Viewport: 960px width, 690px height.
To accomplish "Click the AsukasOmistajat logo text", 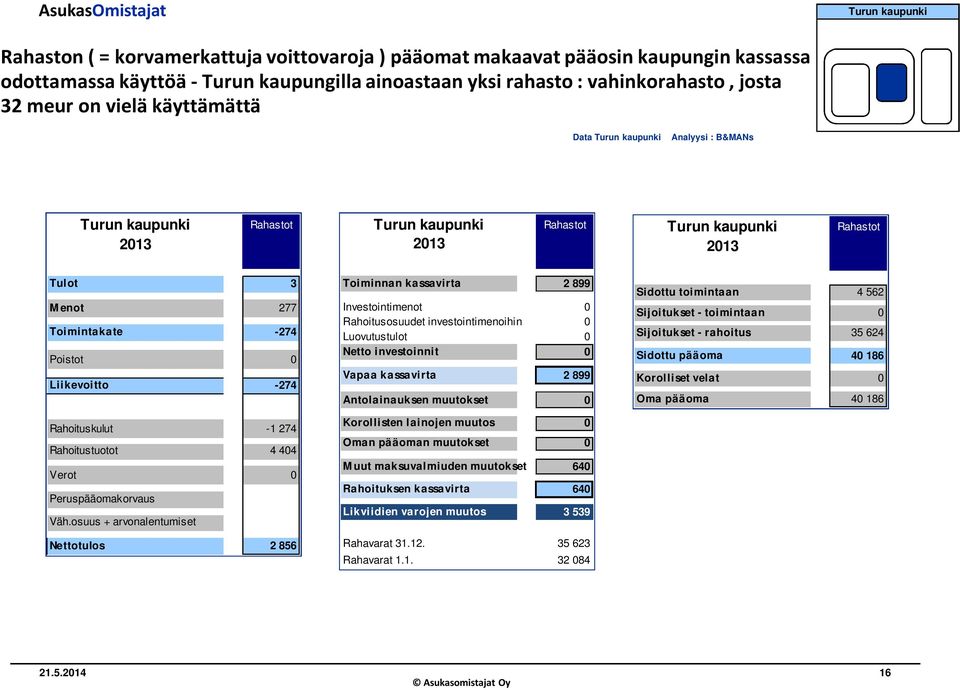I will point(102,10).
